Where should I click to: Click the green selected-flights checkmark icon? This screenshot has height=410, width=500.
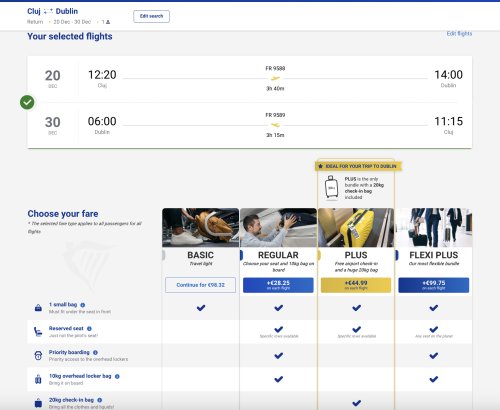tap(27, 102)
